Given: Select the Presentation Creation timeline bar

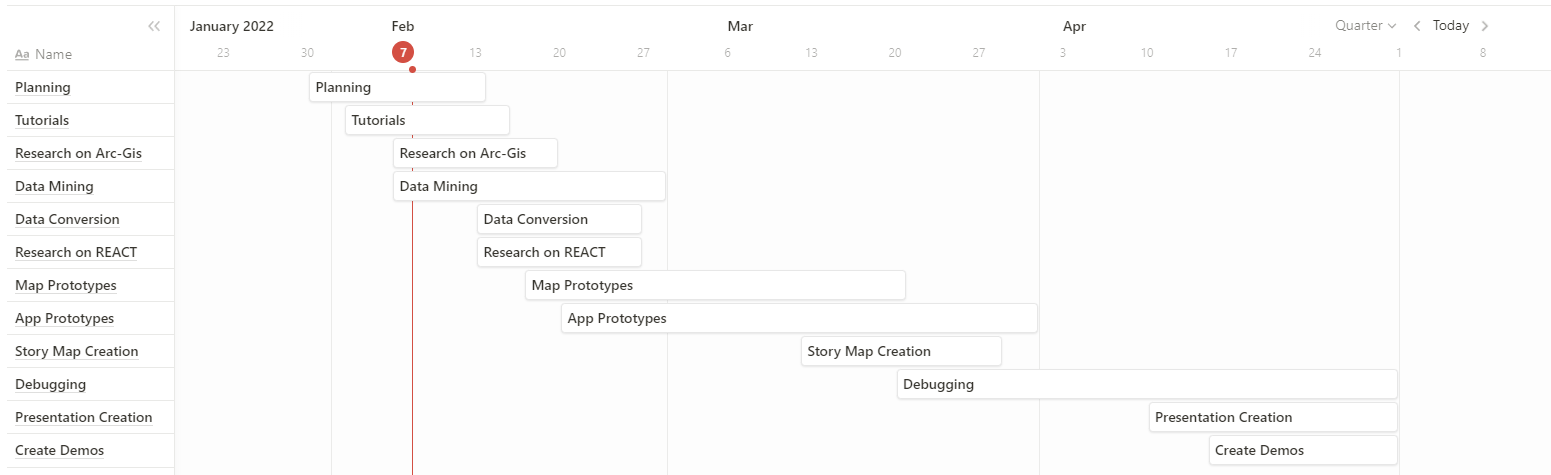Looking at the screenshot, I should tap(1272, 417).
